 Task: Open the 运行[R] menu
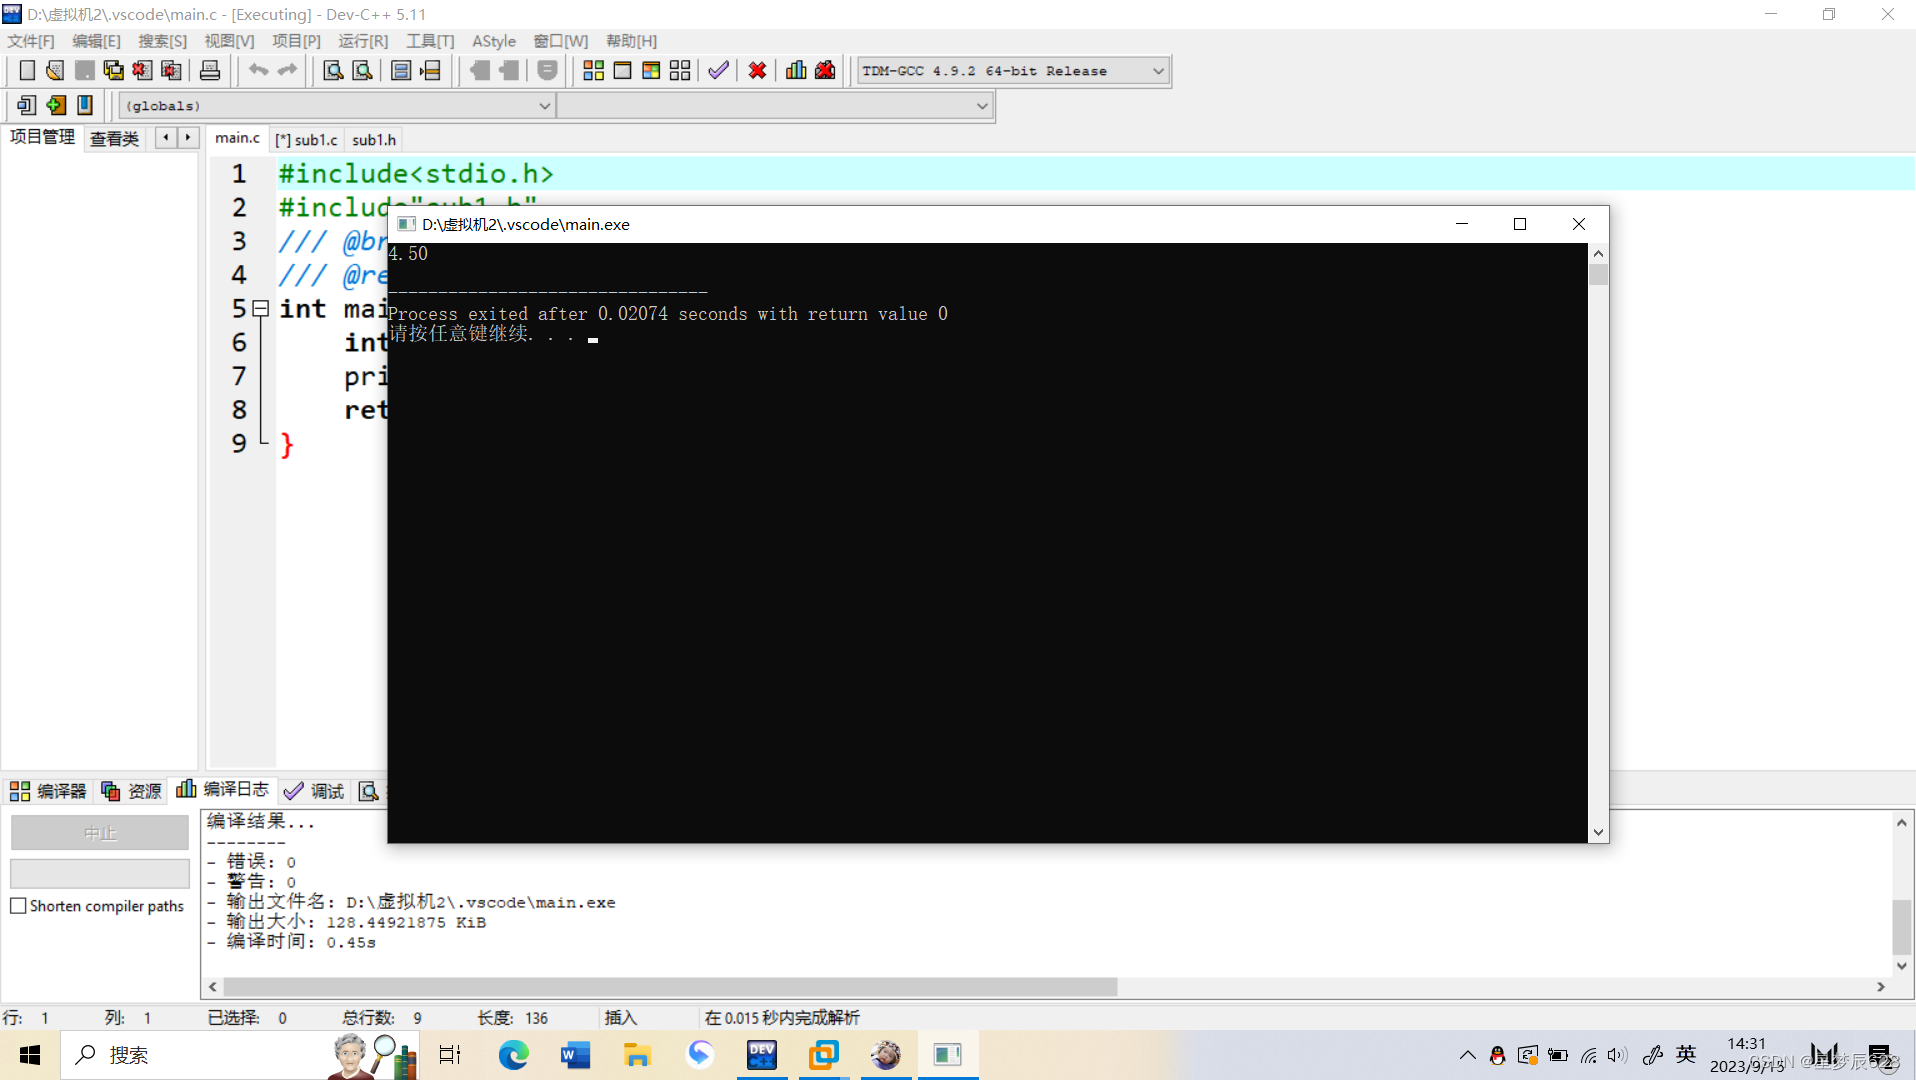pos(362,41)
